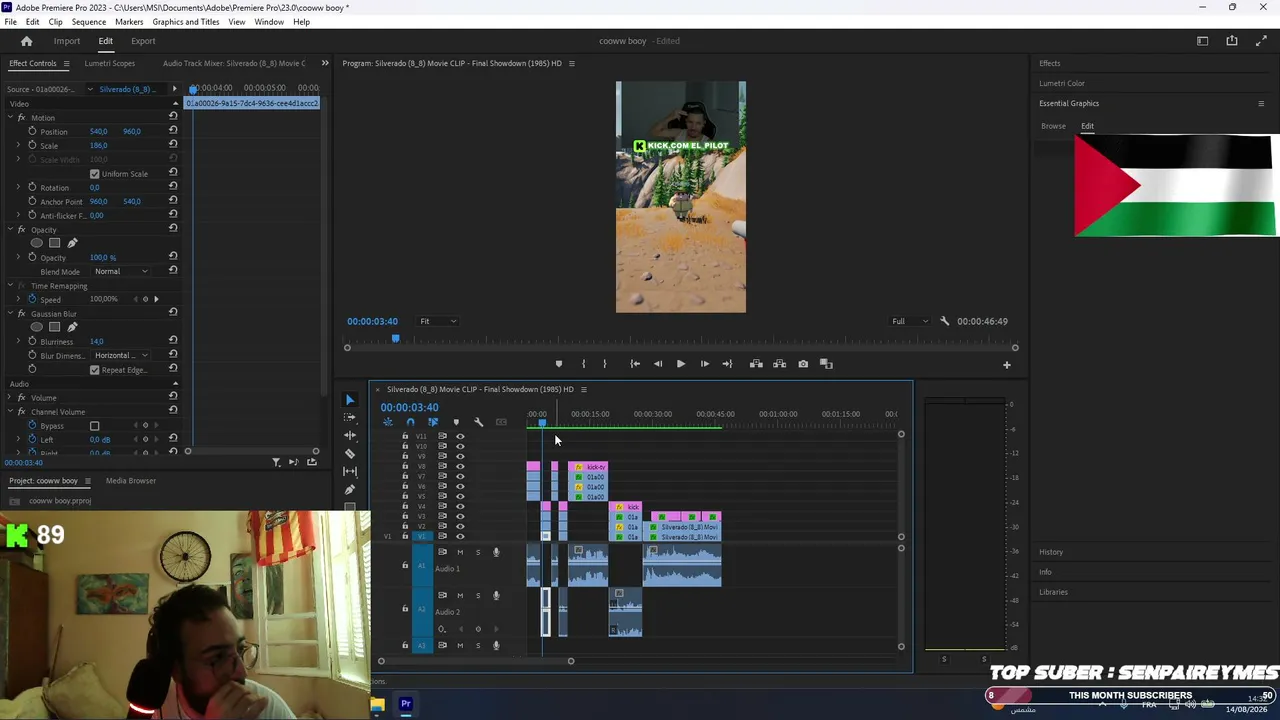Screen dimensions: 1280x720
Task: Collapse the Motion effect section
Action: 10,118
